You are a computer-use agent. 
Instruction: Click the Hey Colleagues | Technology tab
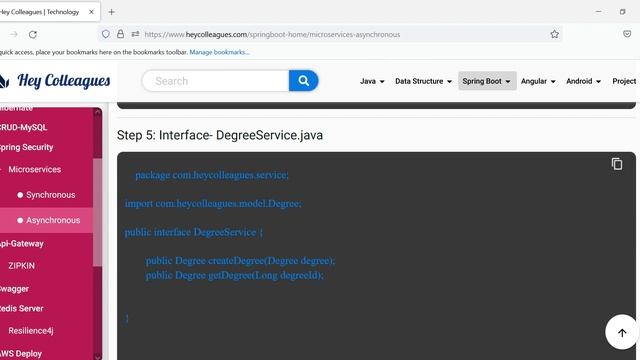point(40,12)
